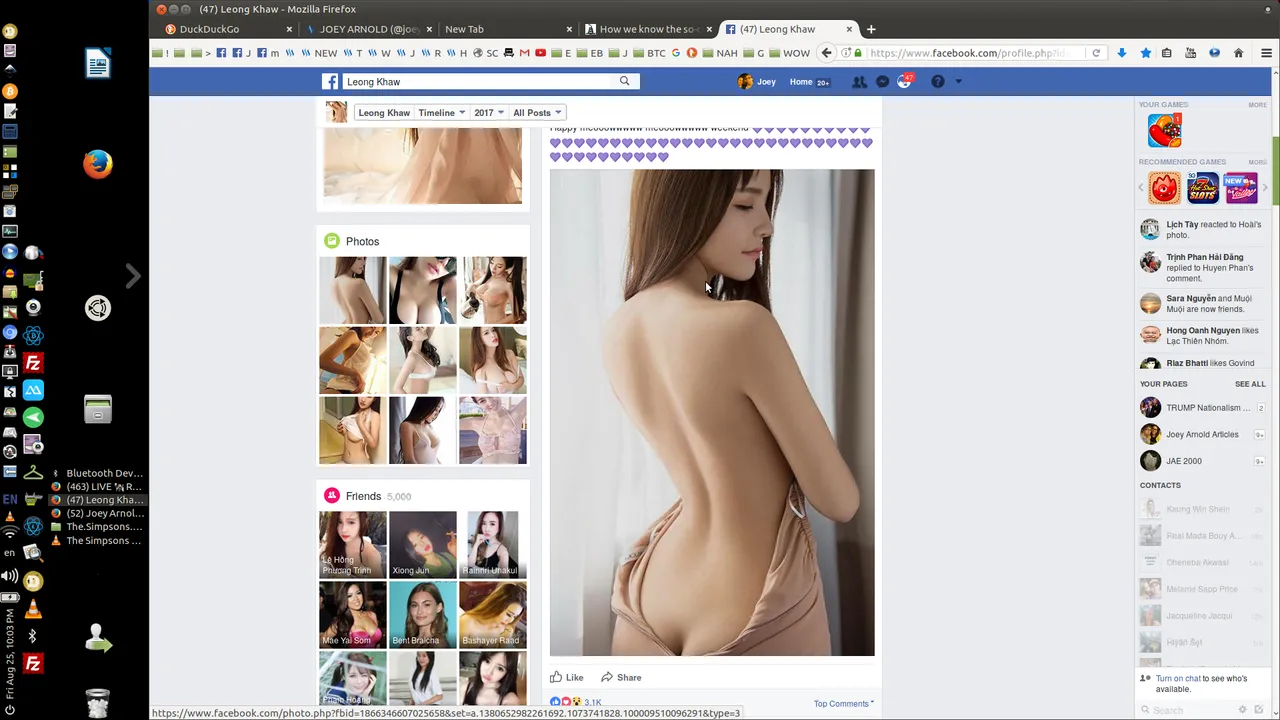This screenshot has height=720, width=1280.
Task: Open Trash icon on desktop
Action: coord(97,703)
